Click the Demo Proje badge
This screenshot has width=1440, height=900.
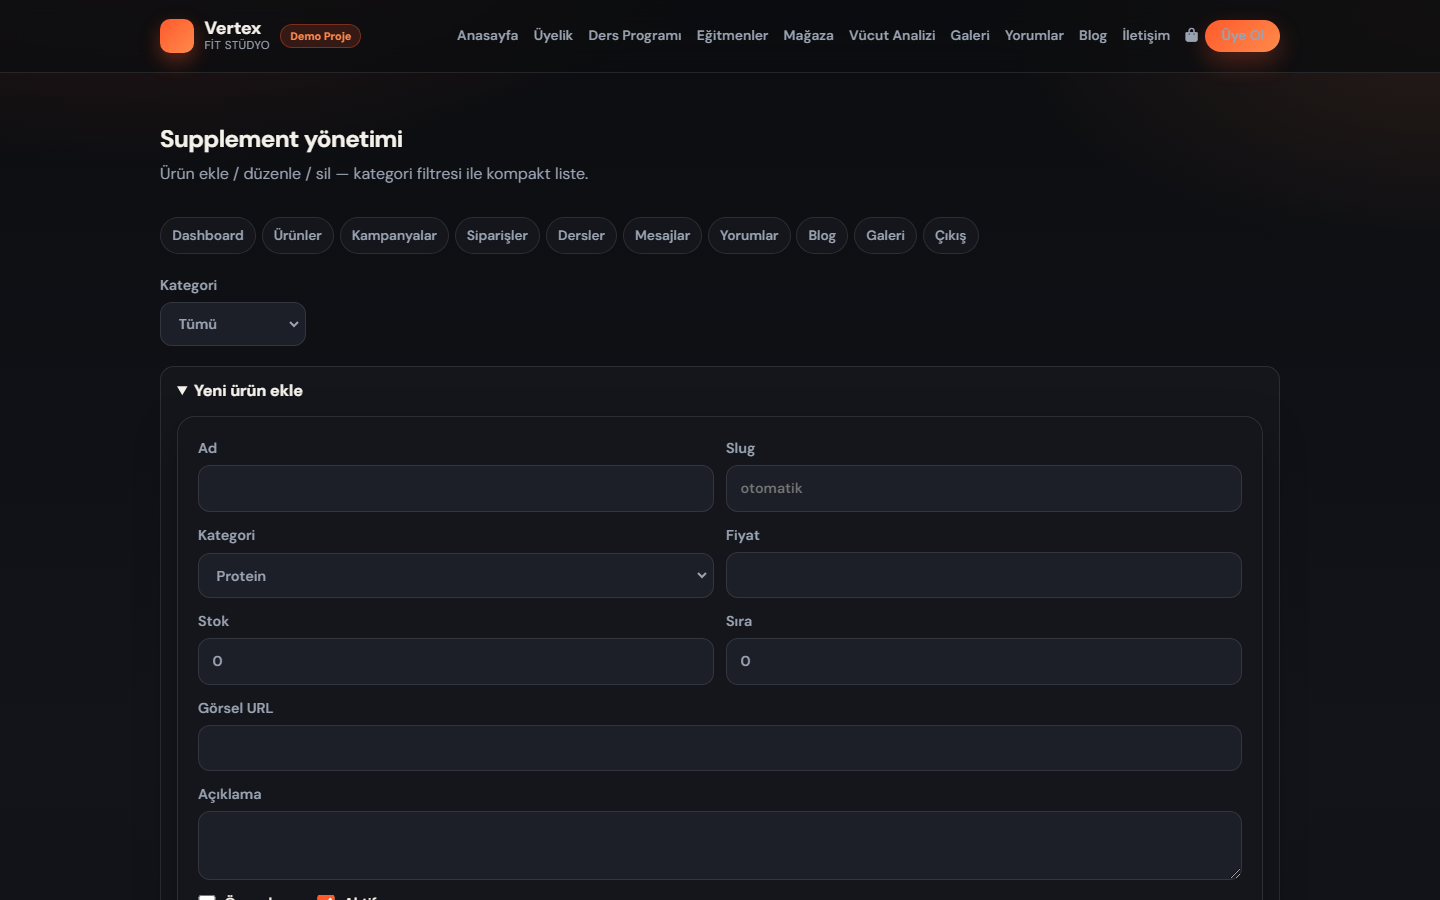(320, 36)
